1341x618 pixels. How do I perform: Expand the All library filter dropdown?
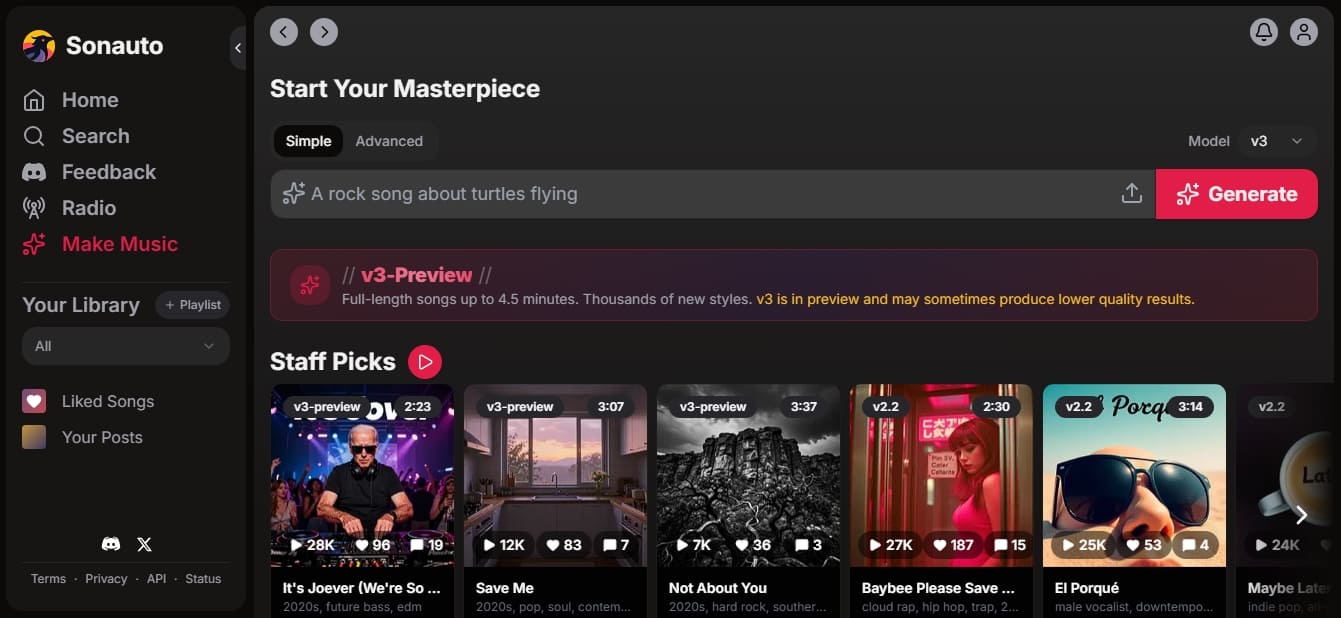click(x=125, y=346)
